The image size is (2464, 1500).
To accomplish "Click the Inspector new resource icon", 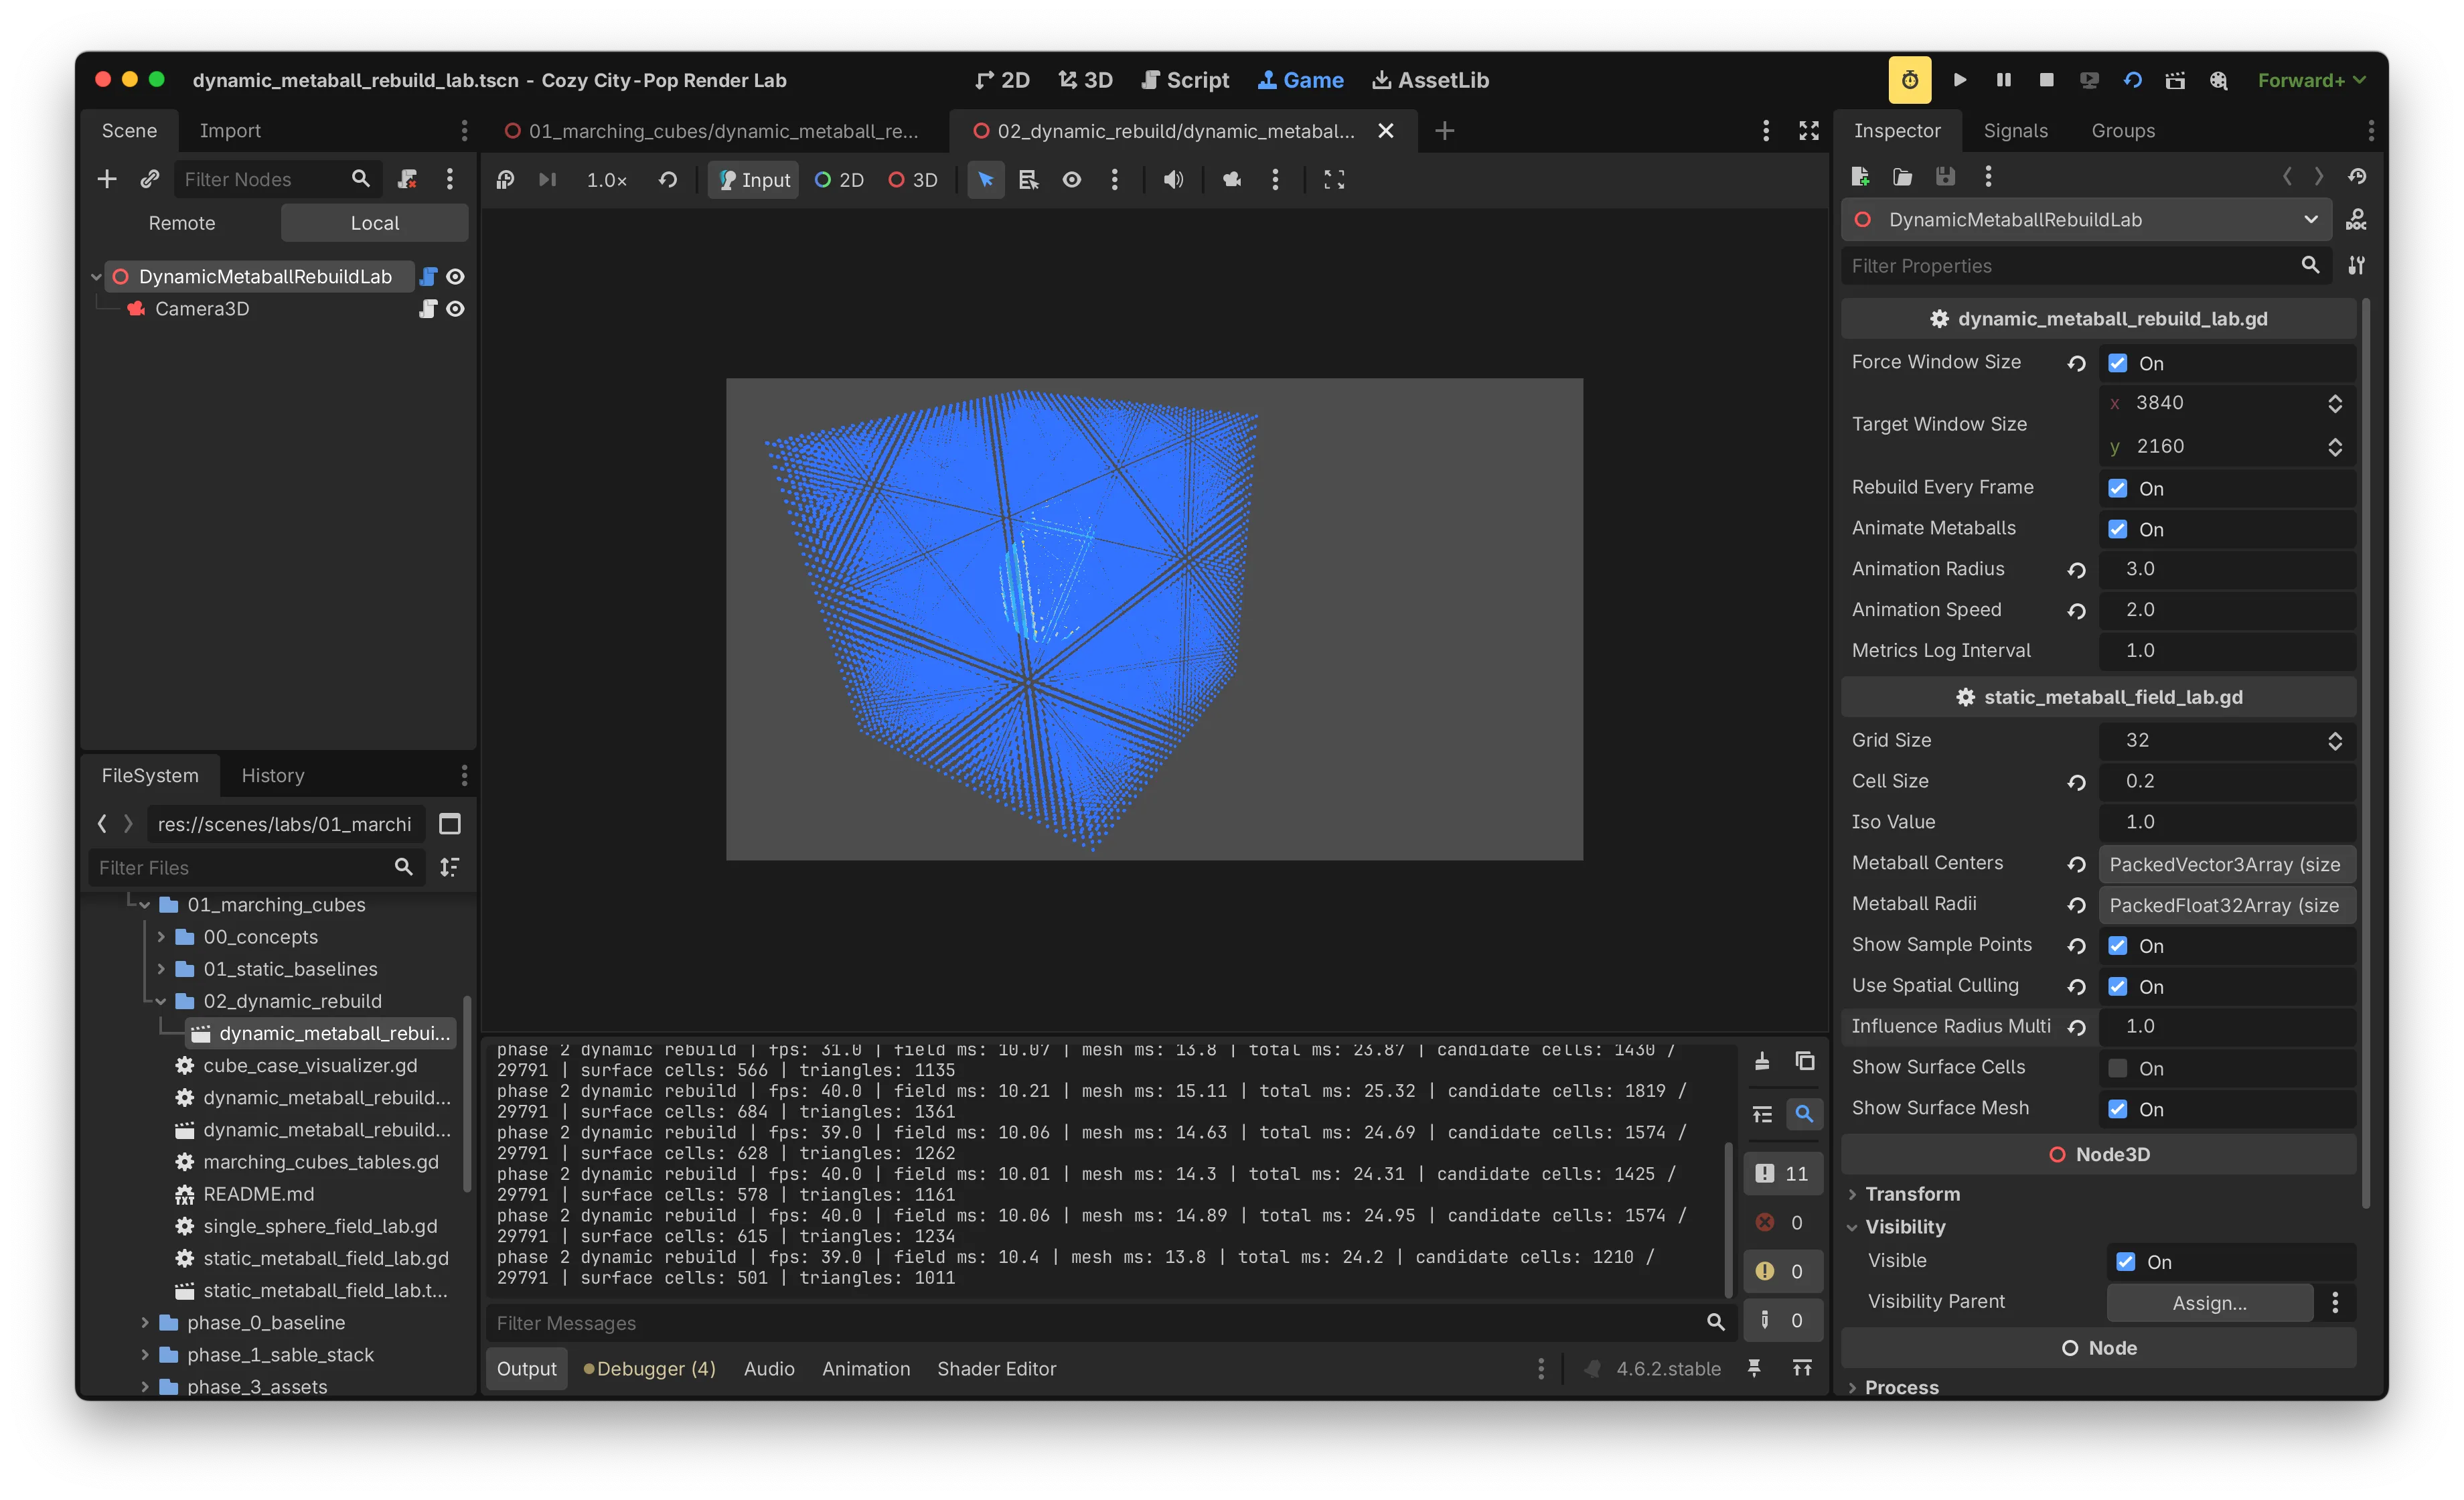I will pyautogui.click(x=1860, y=177).
